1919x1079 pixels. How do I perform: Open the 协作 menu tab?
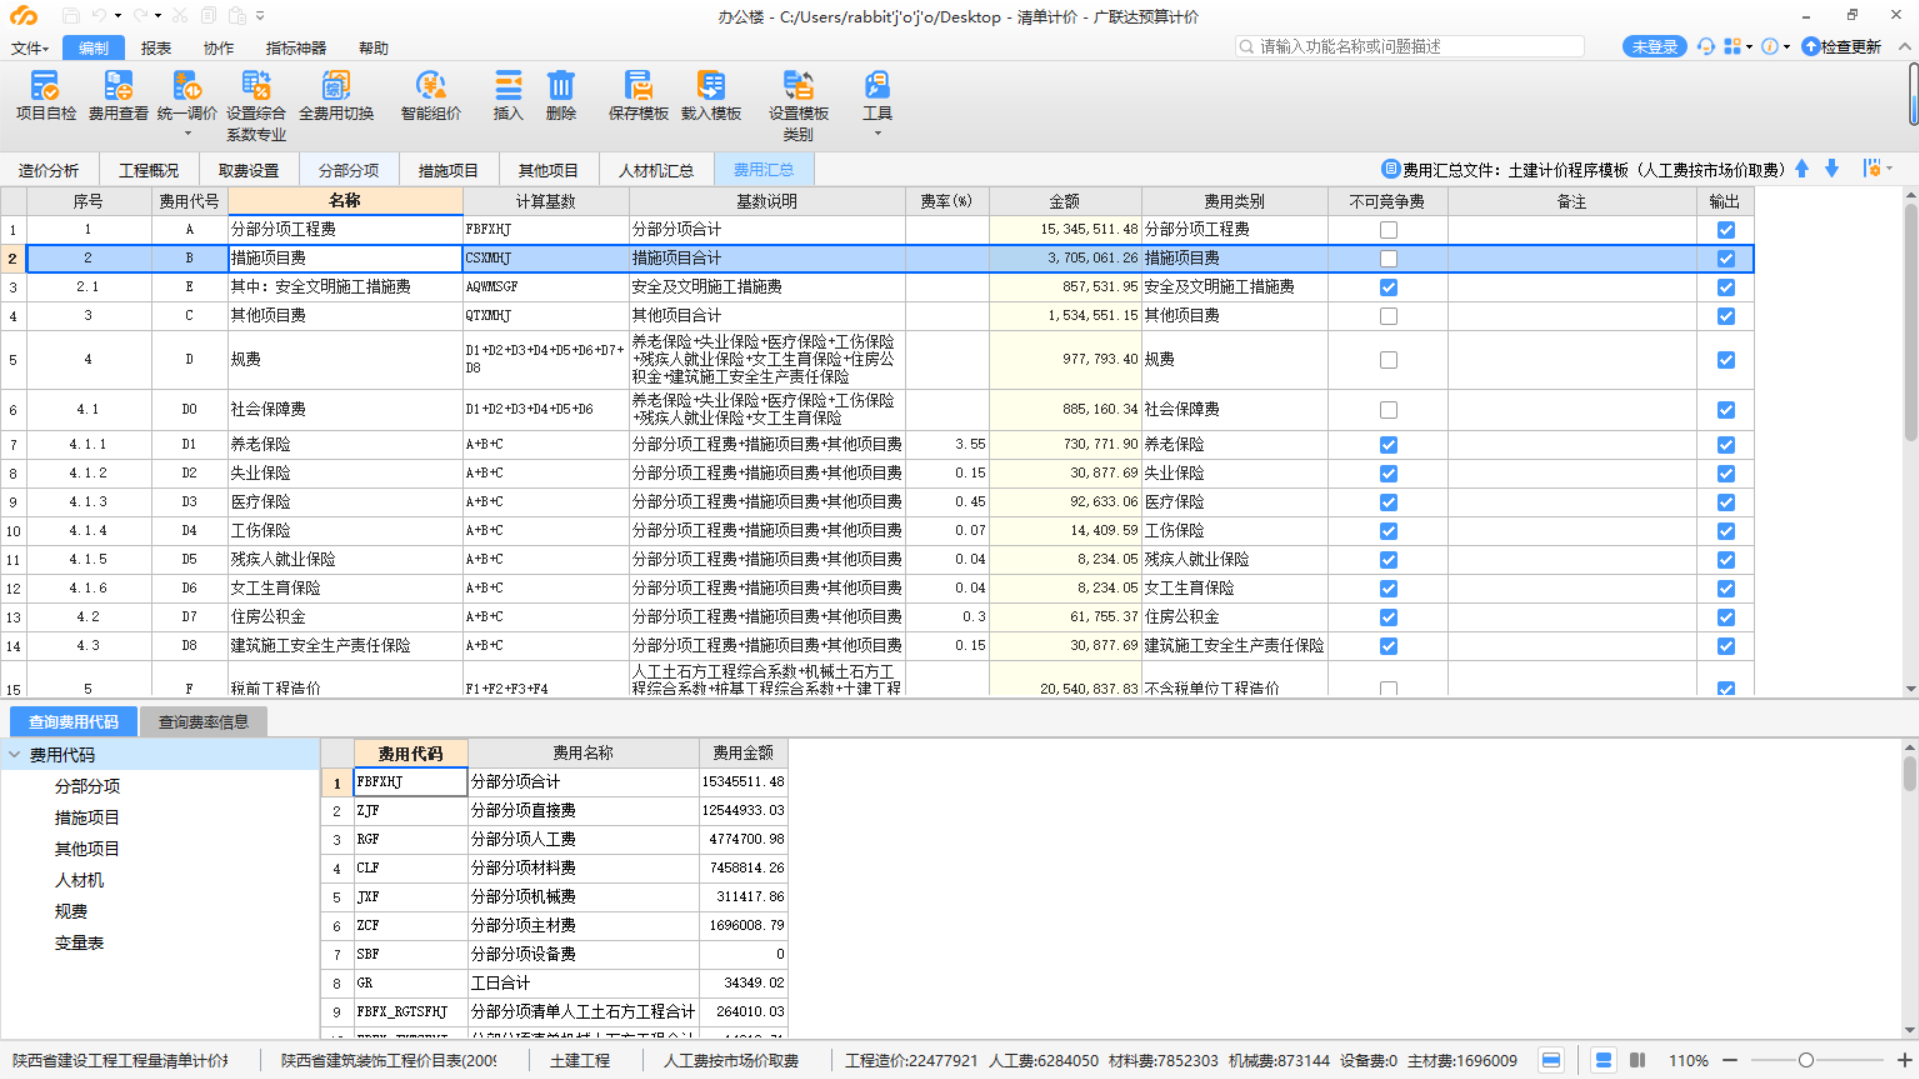[218, 48]
